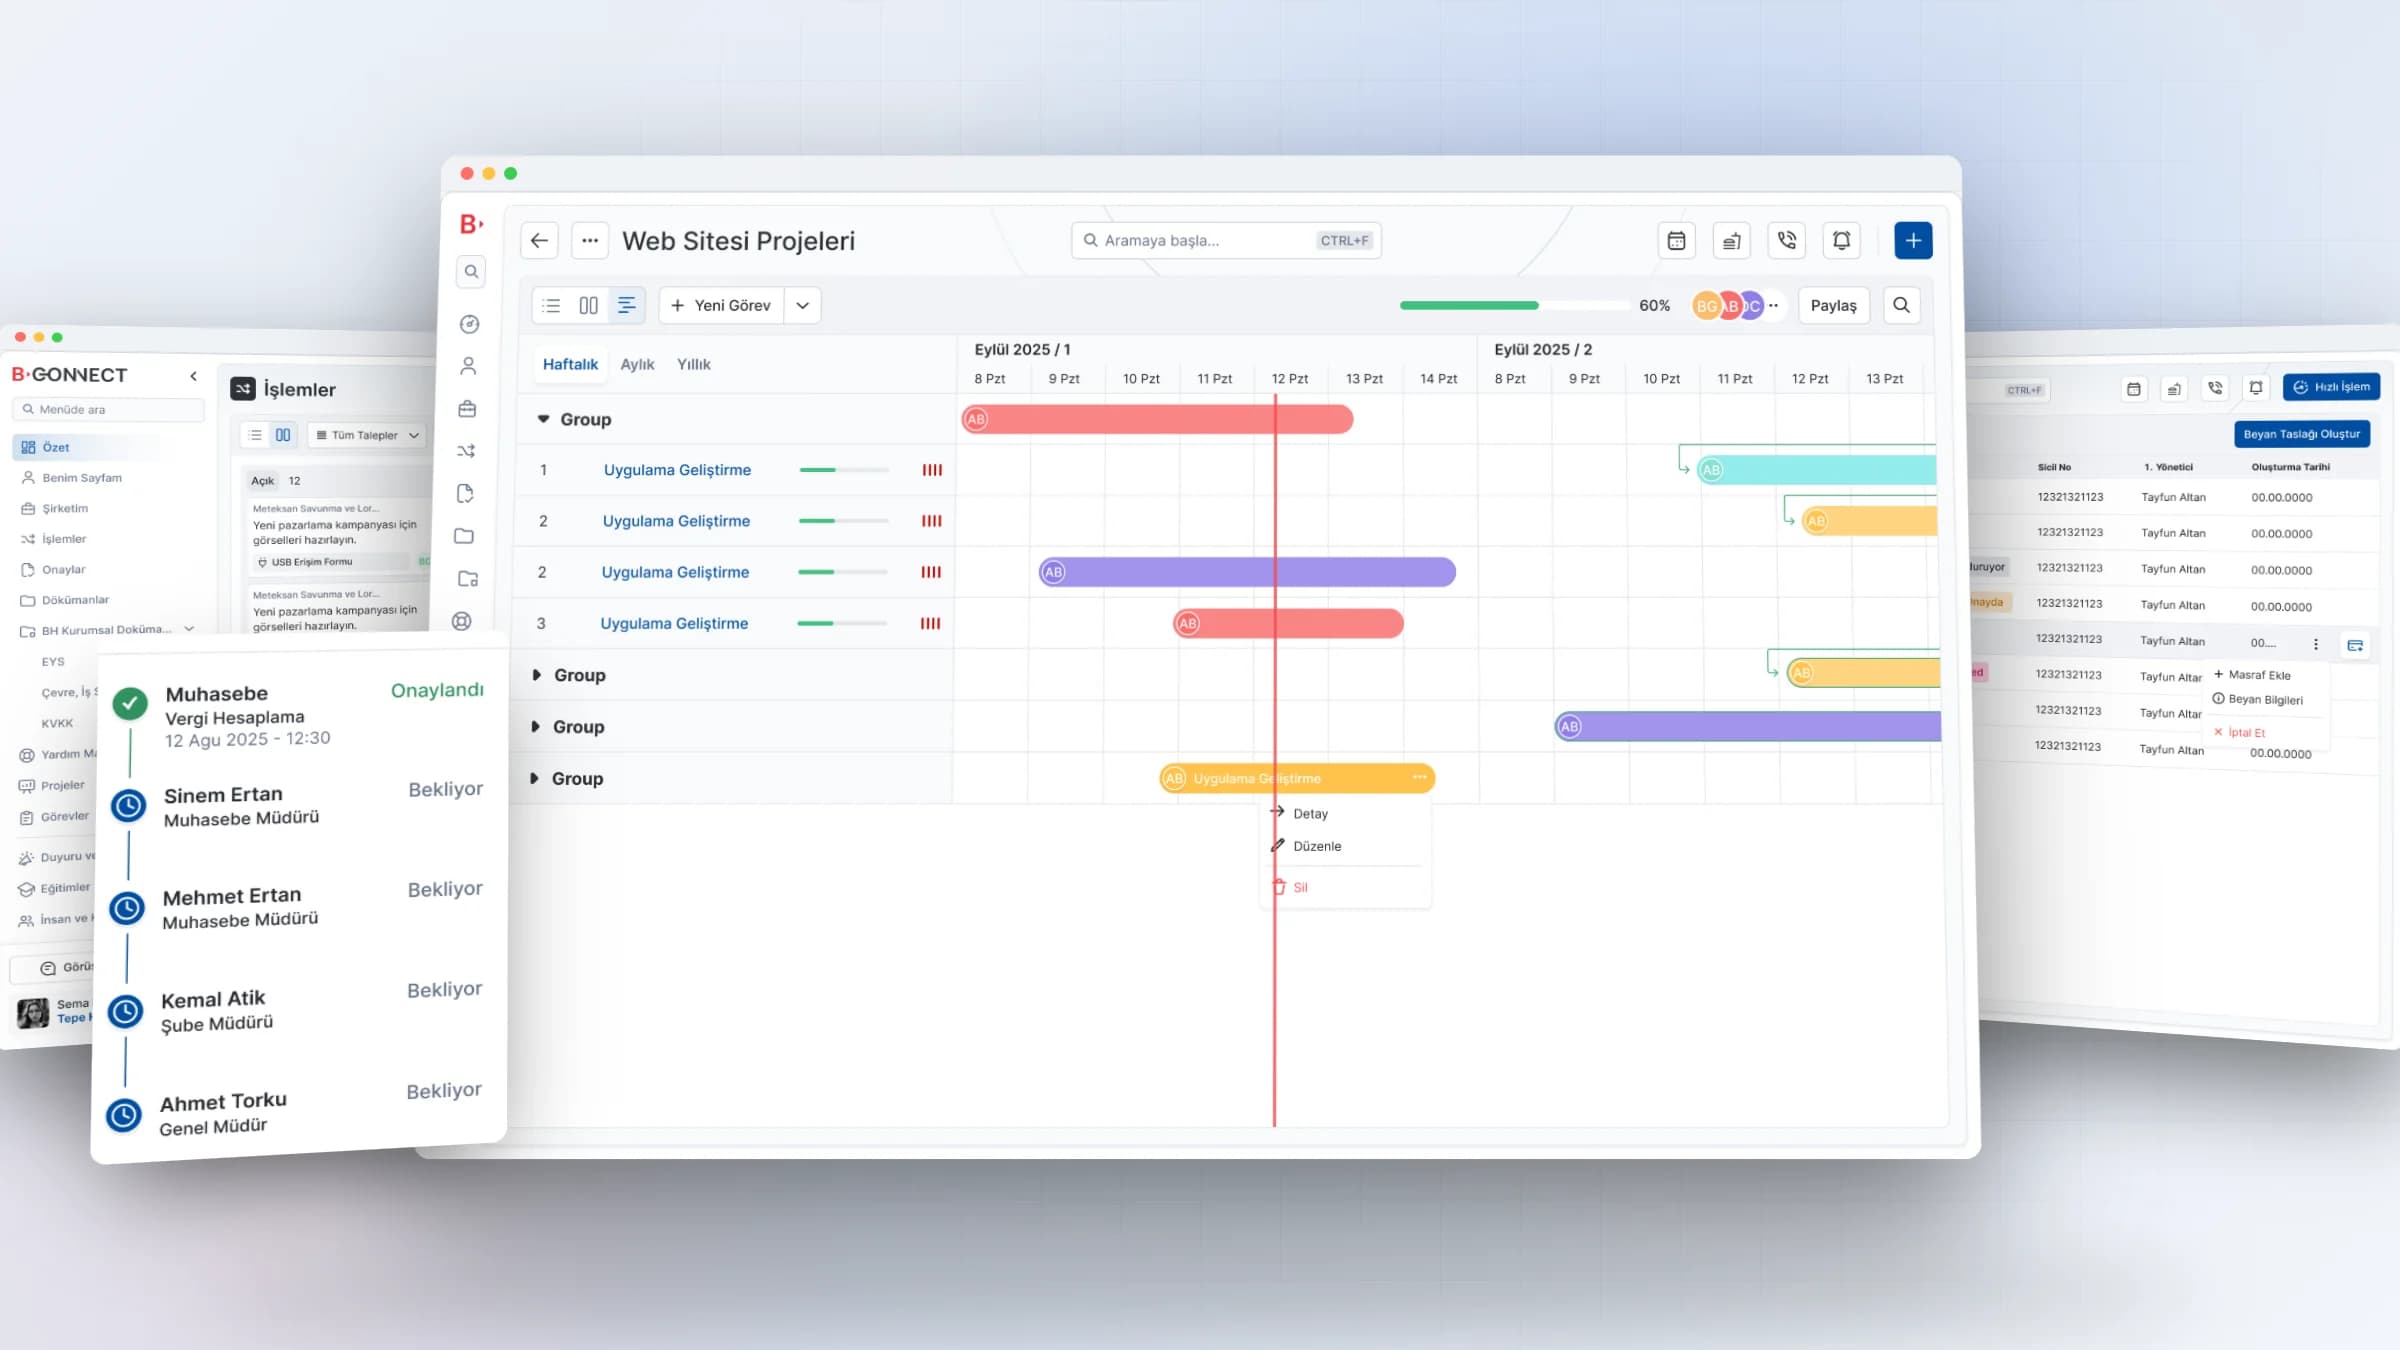2400x1350 pixels.
Task: Click the progress bar in task row number 1
Action: pos(844,470)
